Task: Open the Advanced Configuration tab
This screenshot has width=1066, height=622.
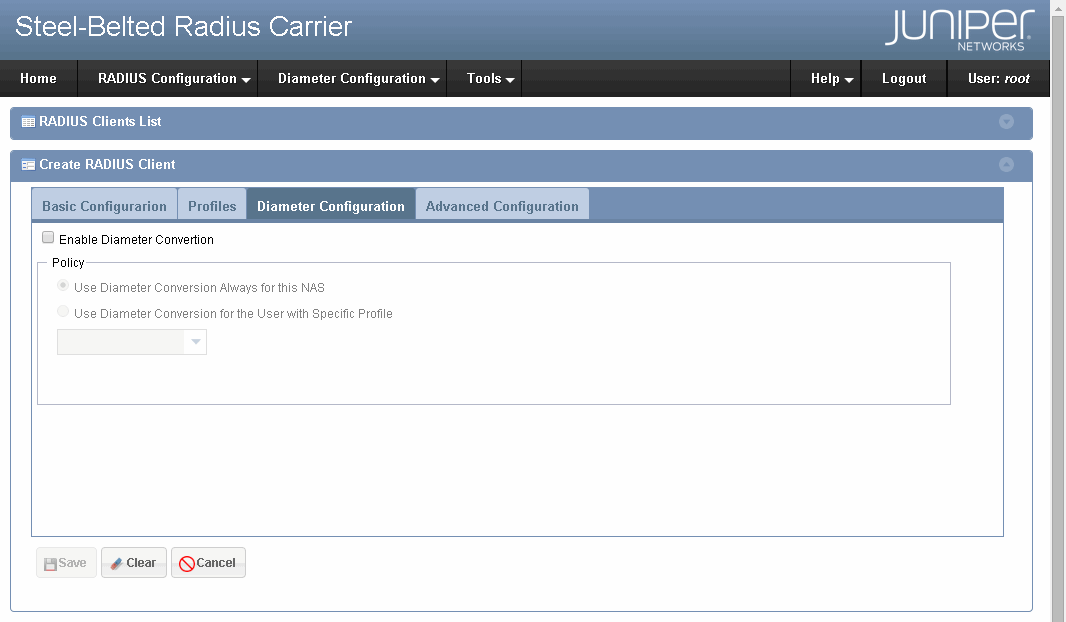Action: pyautogui.click(x=502, y=204)
